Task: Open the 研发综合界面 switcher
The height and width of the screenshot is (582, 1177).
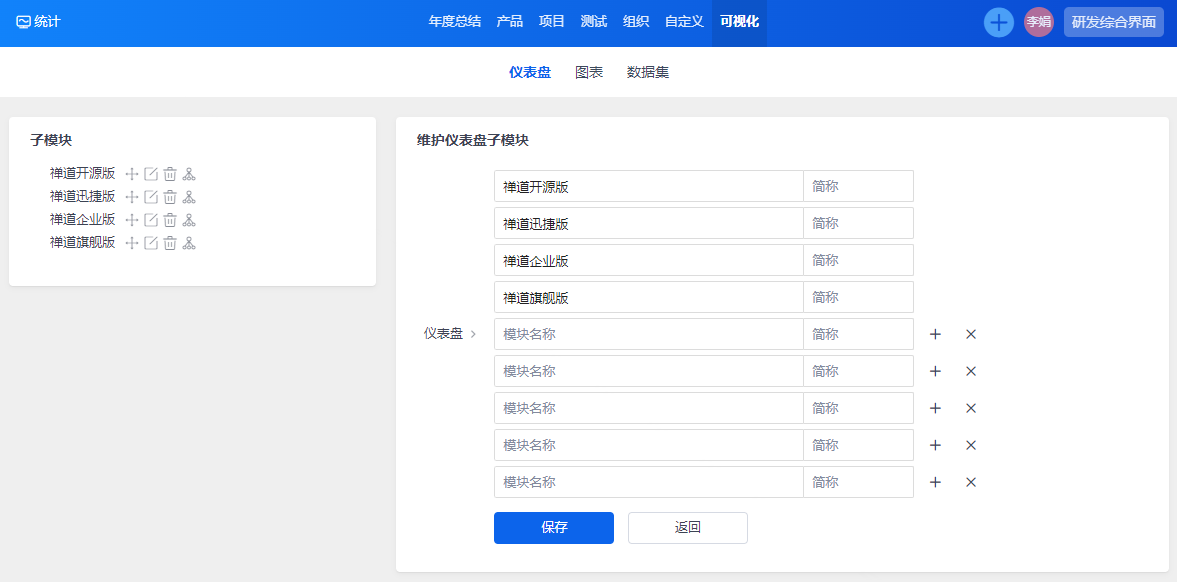Action: (x=1113, y=22)
